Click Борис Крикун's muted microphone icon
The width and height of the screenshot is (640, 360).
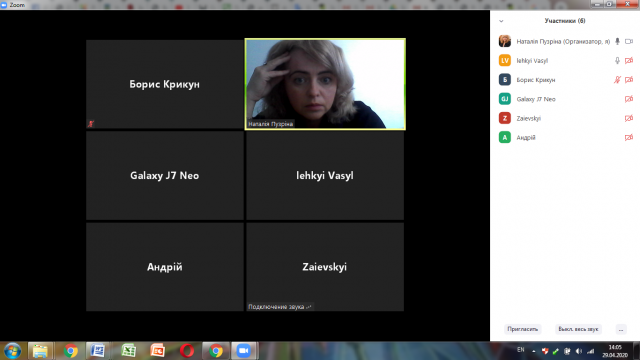coord(617,80)
